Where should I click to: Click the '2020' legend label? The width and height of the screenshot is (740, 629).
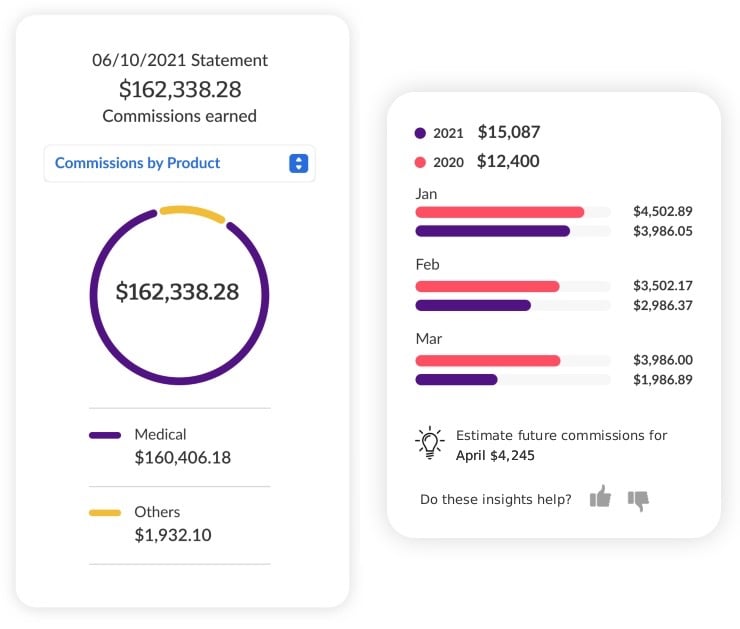(448, 162)
